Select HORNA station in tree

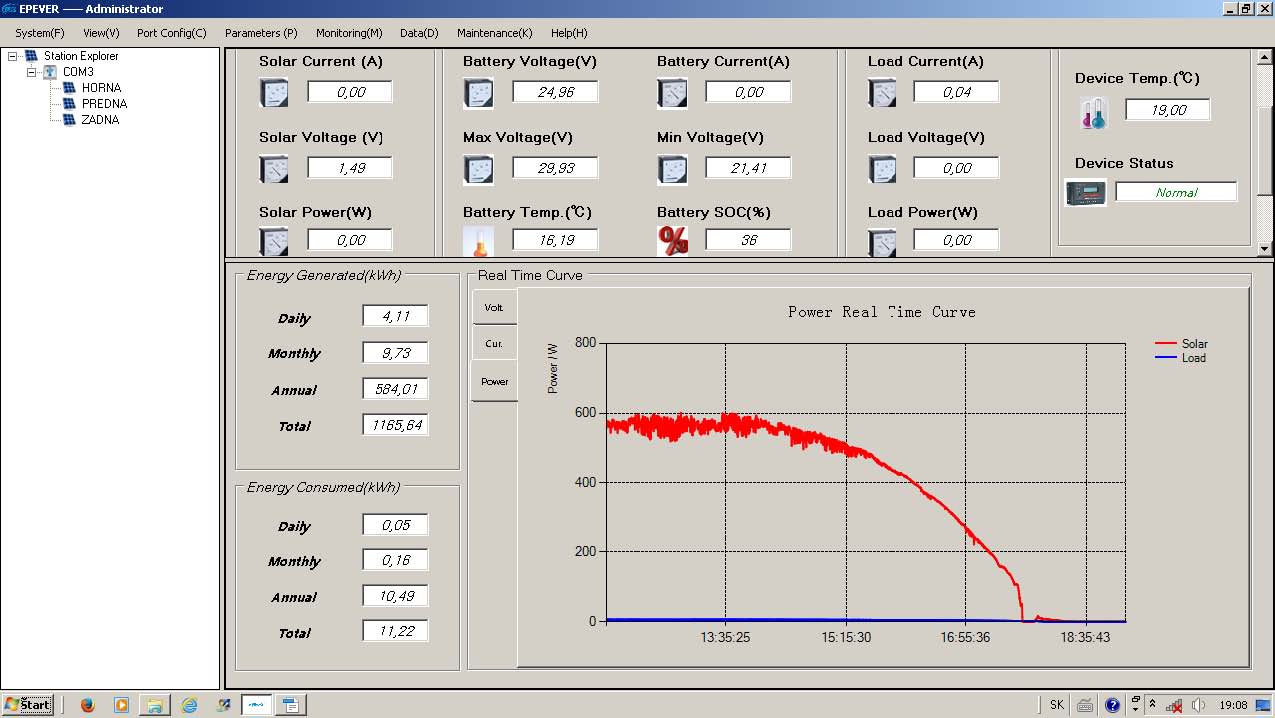point(102,88)
